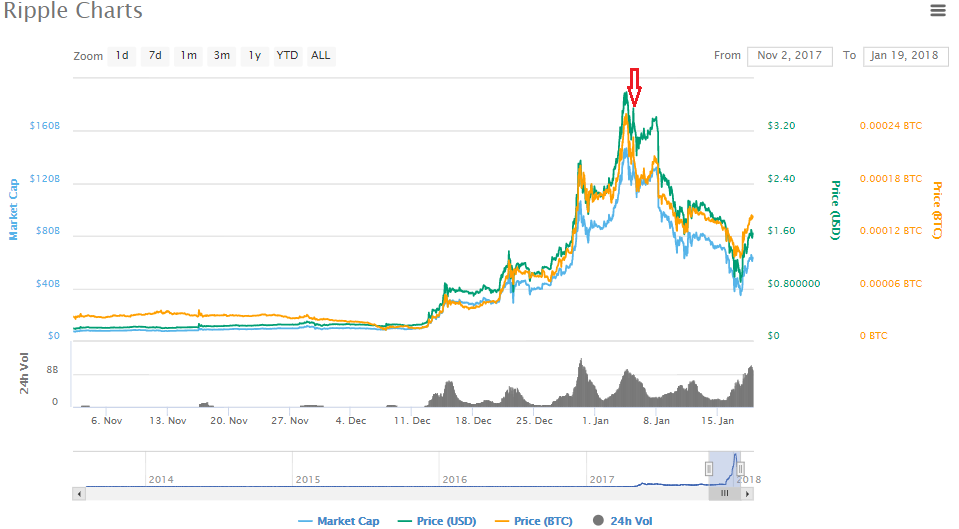The width and height of the screenshot is (959, 529).
Task: Set zoom range to 1d
Action: (122, 56)
